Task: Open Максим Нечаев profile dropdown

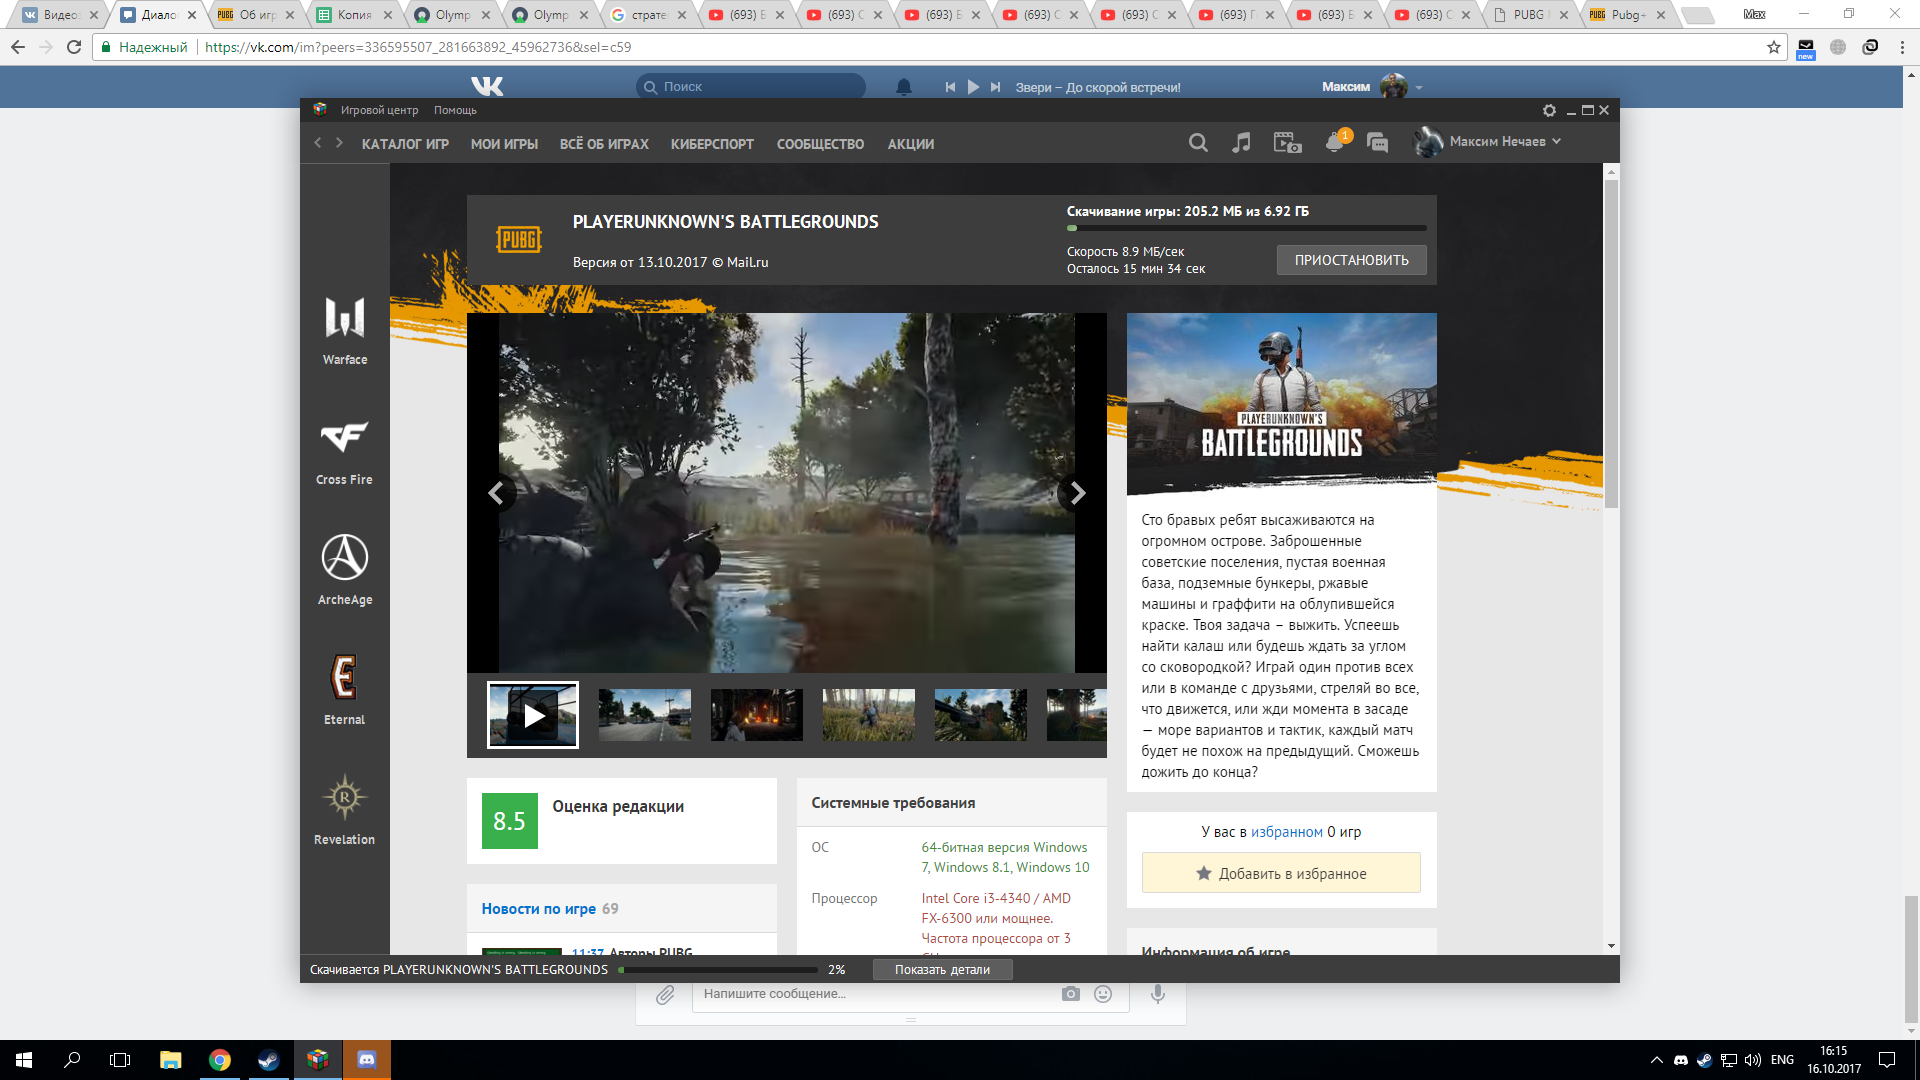Action: coord(1487,142)
